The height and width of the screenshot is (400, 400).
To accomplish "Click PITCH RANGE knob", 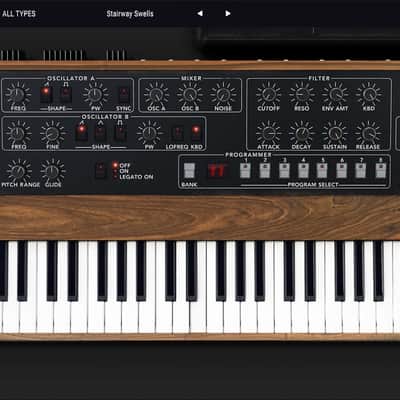I will tap(19, 171).
